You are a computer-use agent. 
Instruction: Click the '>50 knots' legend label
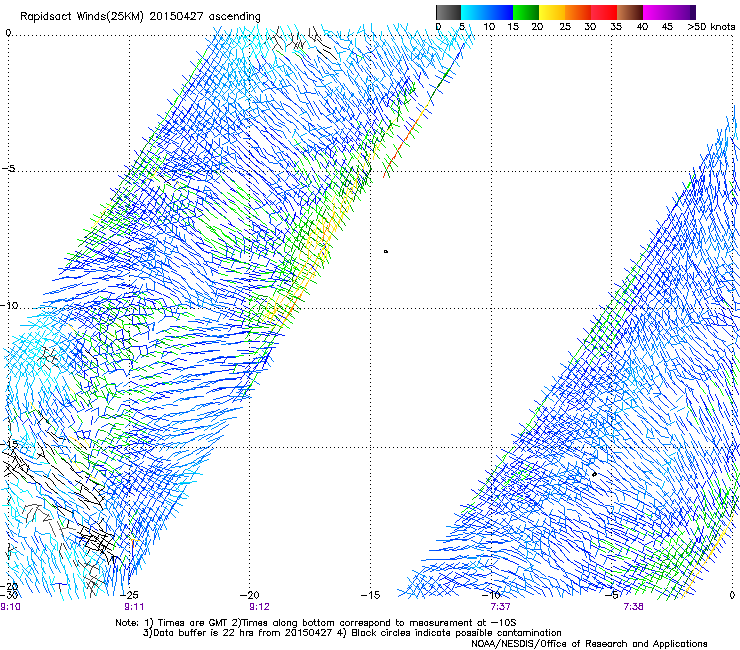(711, 27)
